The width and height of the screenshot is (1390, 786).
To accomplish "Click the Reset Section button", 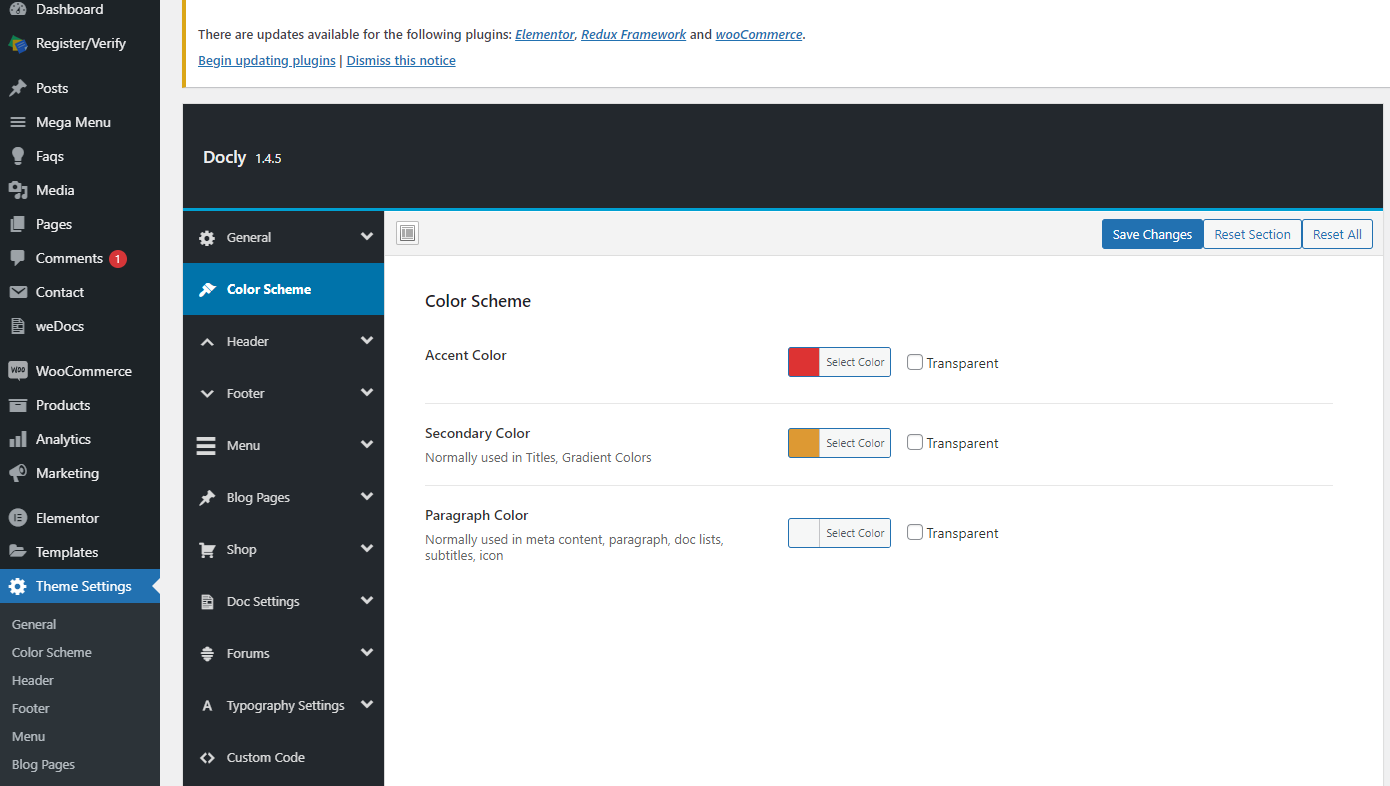I will click(x=1252, y=234).
